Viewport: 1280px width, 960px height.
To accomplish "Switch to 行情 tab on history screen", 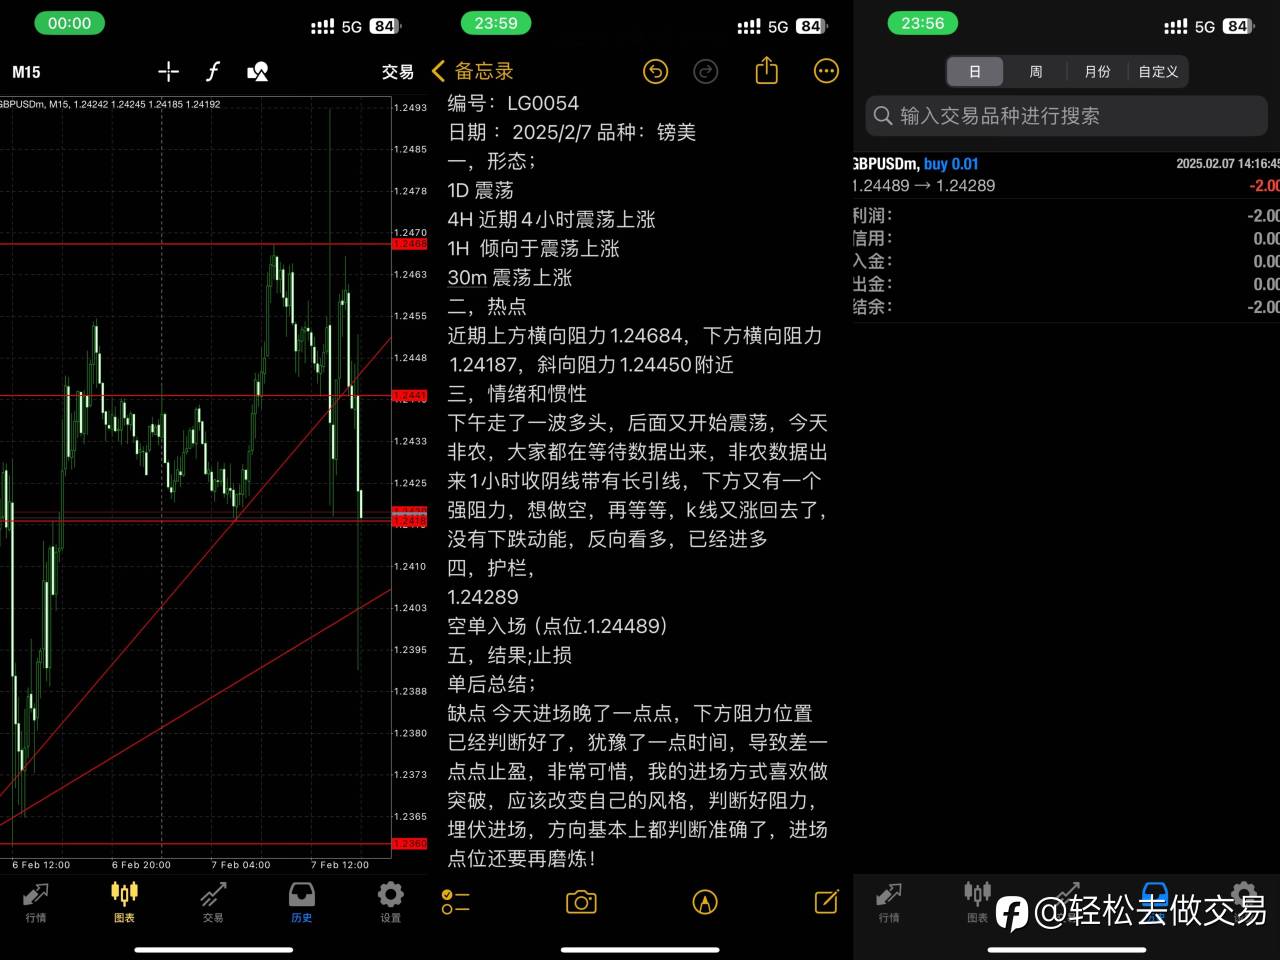I will pyautogui.click(x=889, y=901).
